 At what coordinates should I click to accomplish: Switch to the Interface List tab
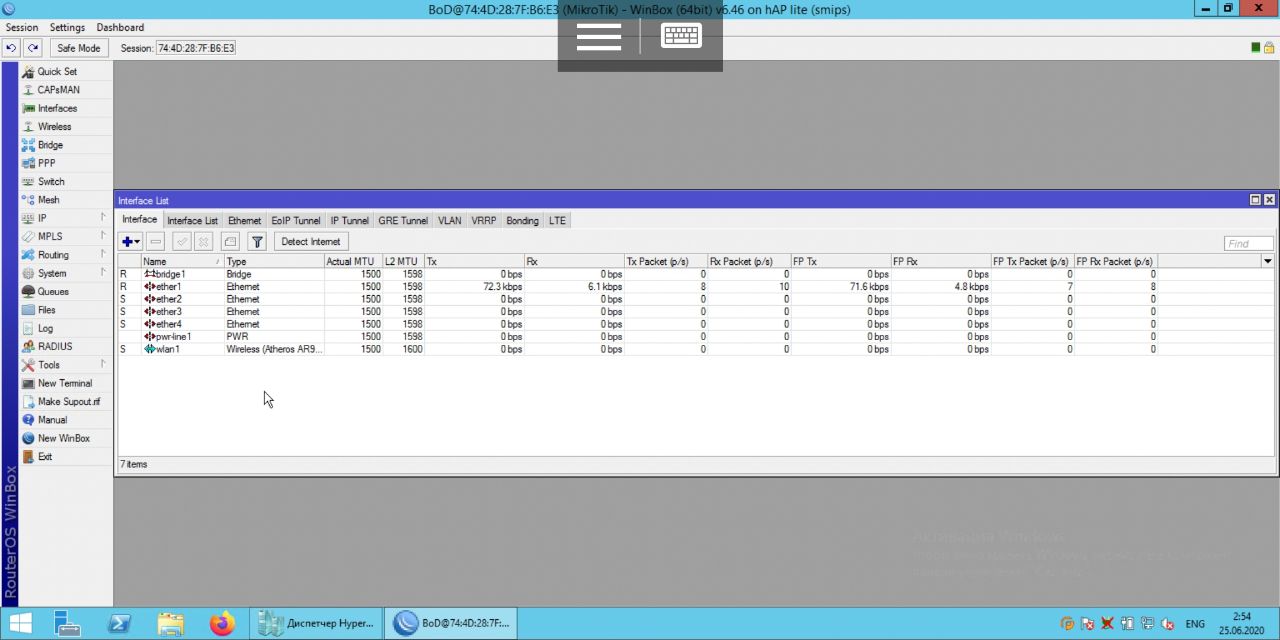192,221
